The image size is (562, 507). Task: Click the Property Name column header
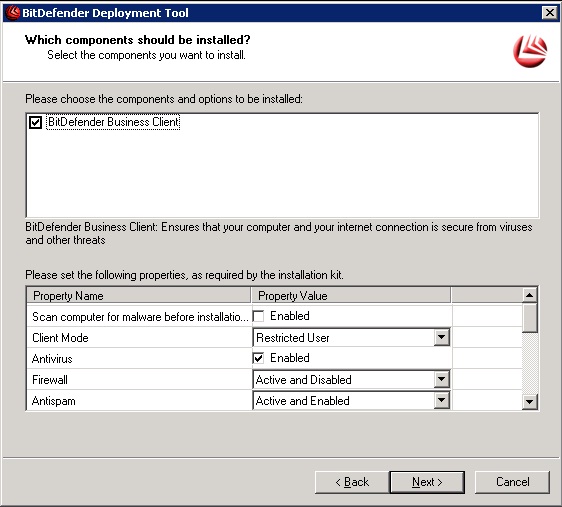139,296
